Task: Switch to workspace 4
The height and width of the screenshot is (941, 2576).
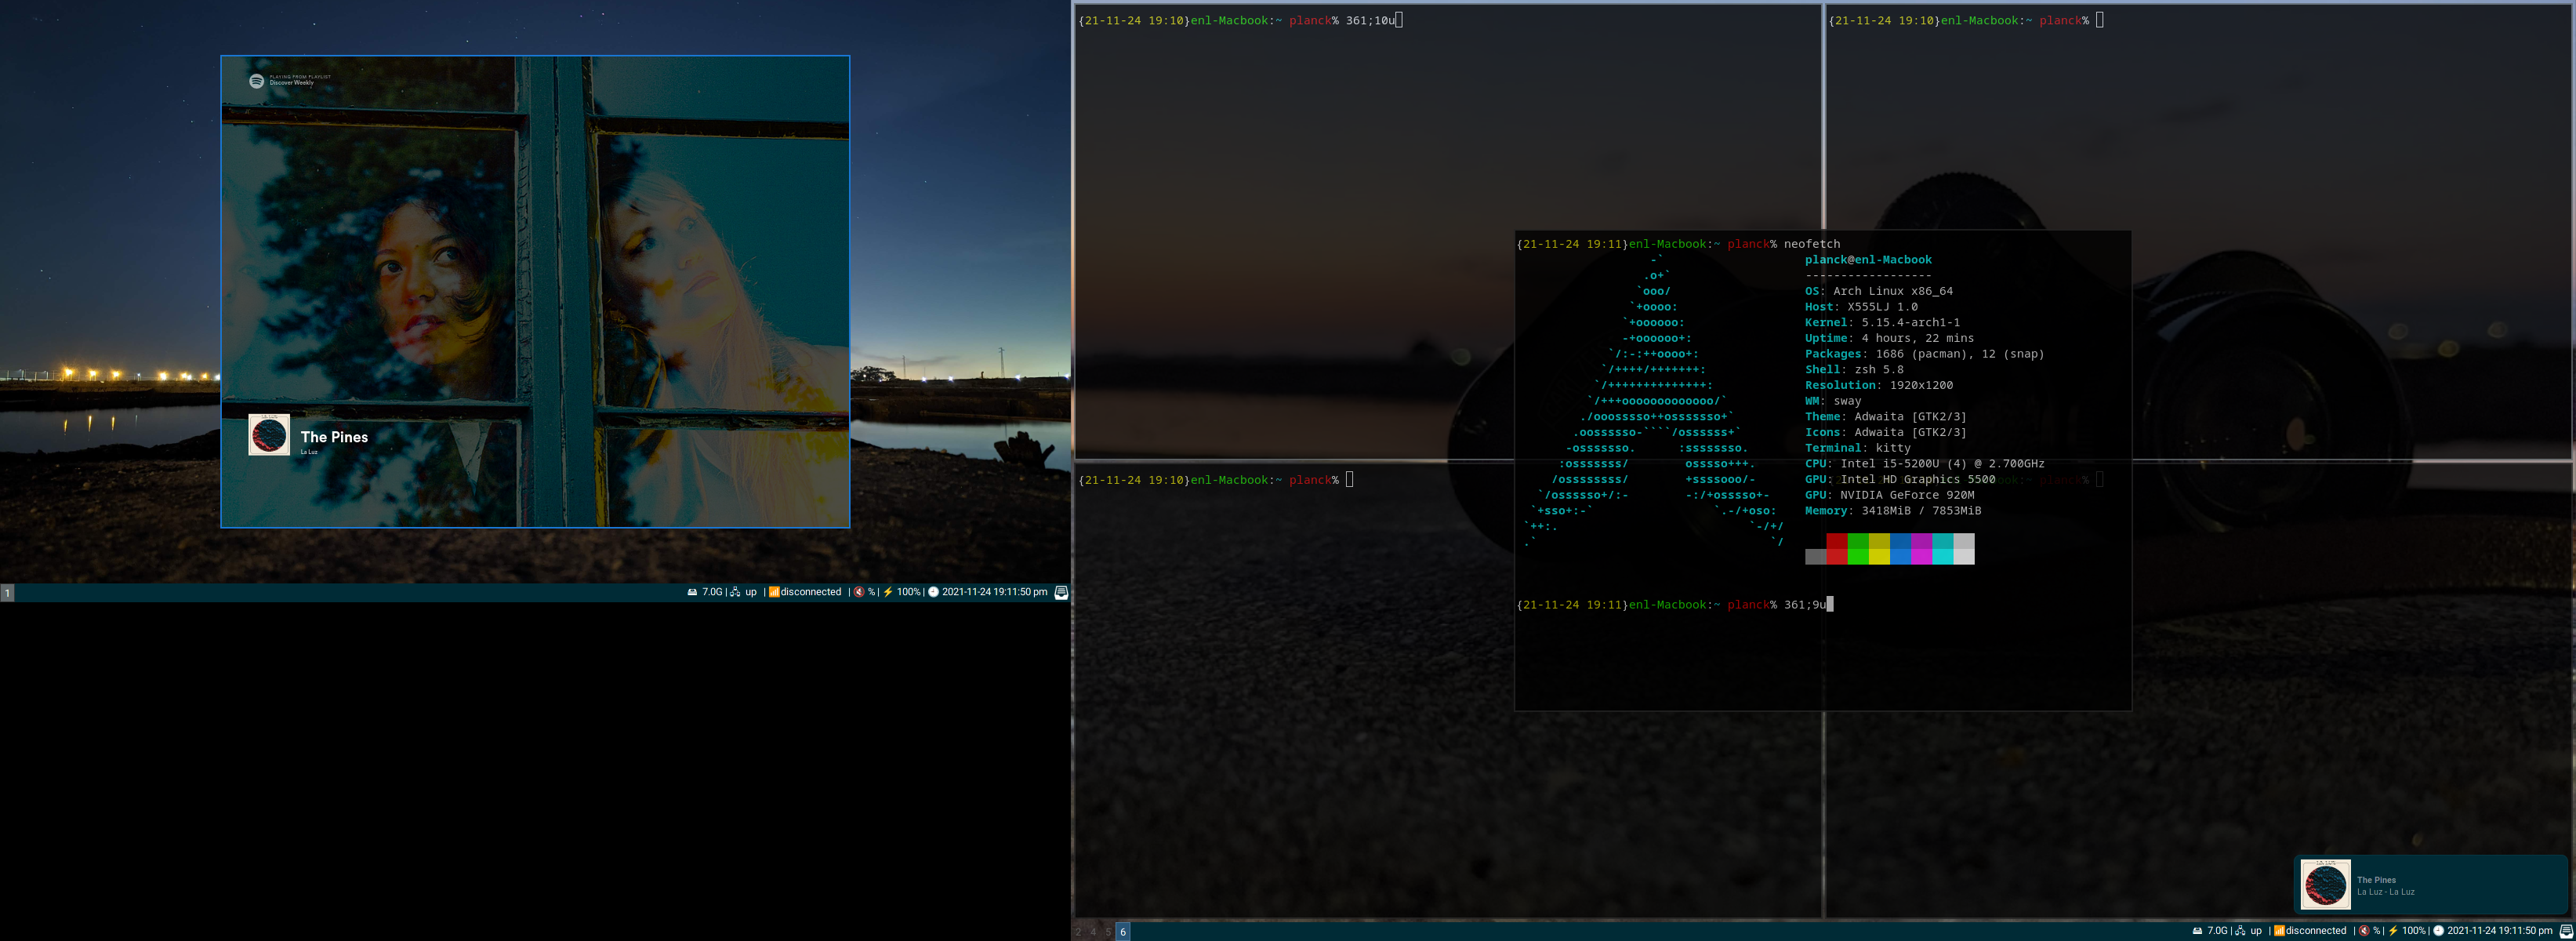Action: pos(1093,931)
